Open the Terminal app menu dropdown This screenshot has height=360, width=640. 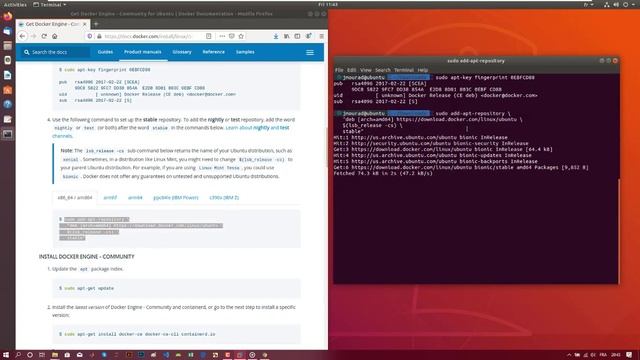point(49,4)
